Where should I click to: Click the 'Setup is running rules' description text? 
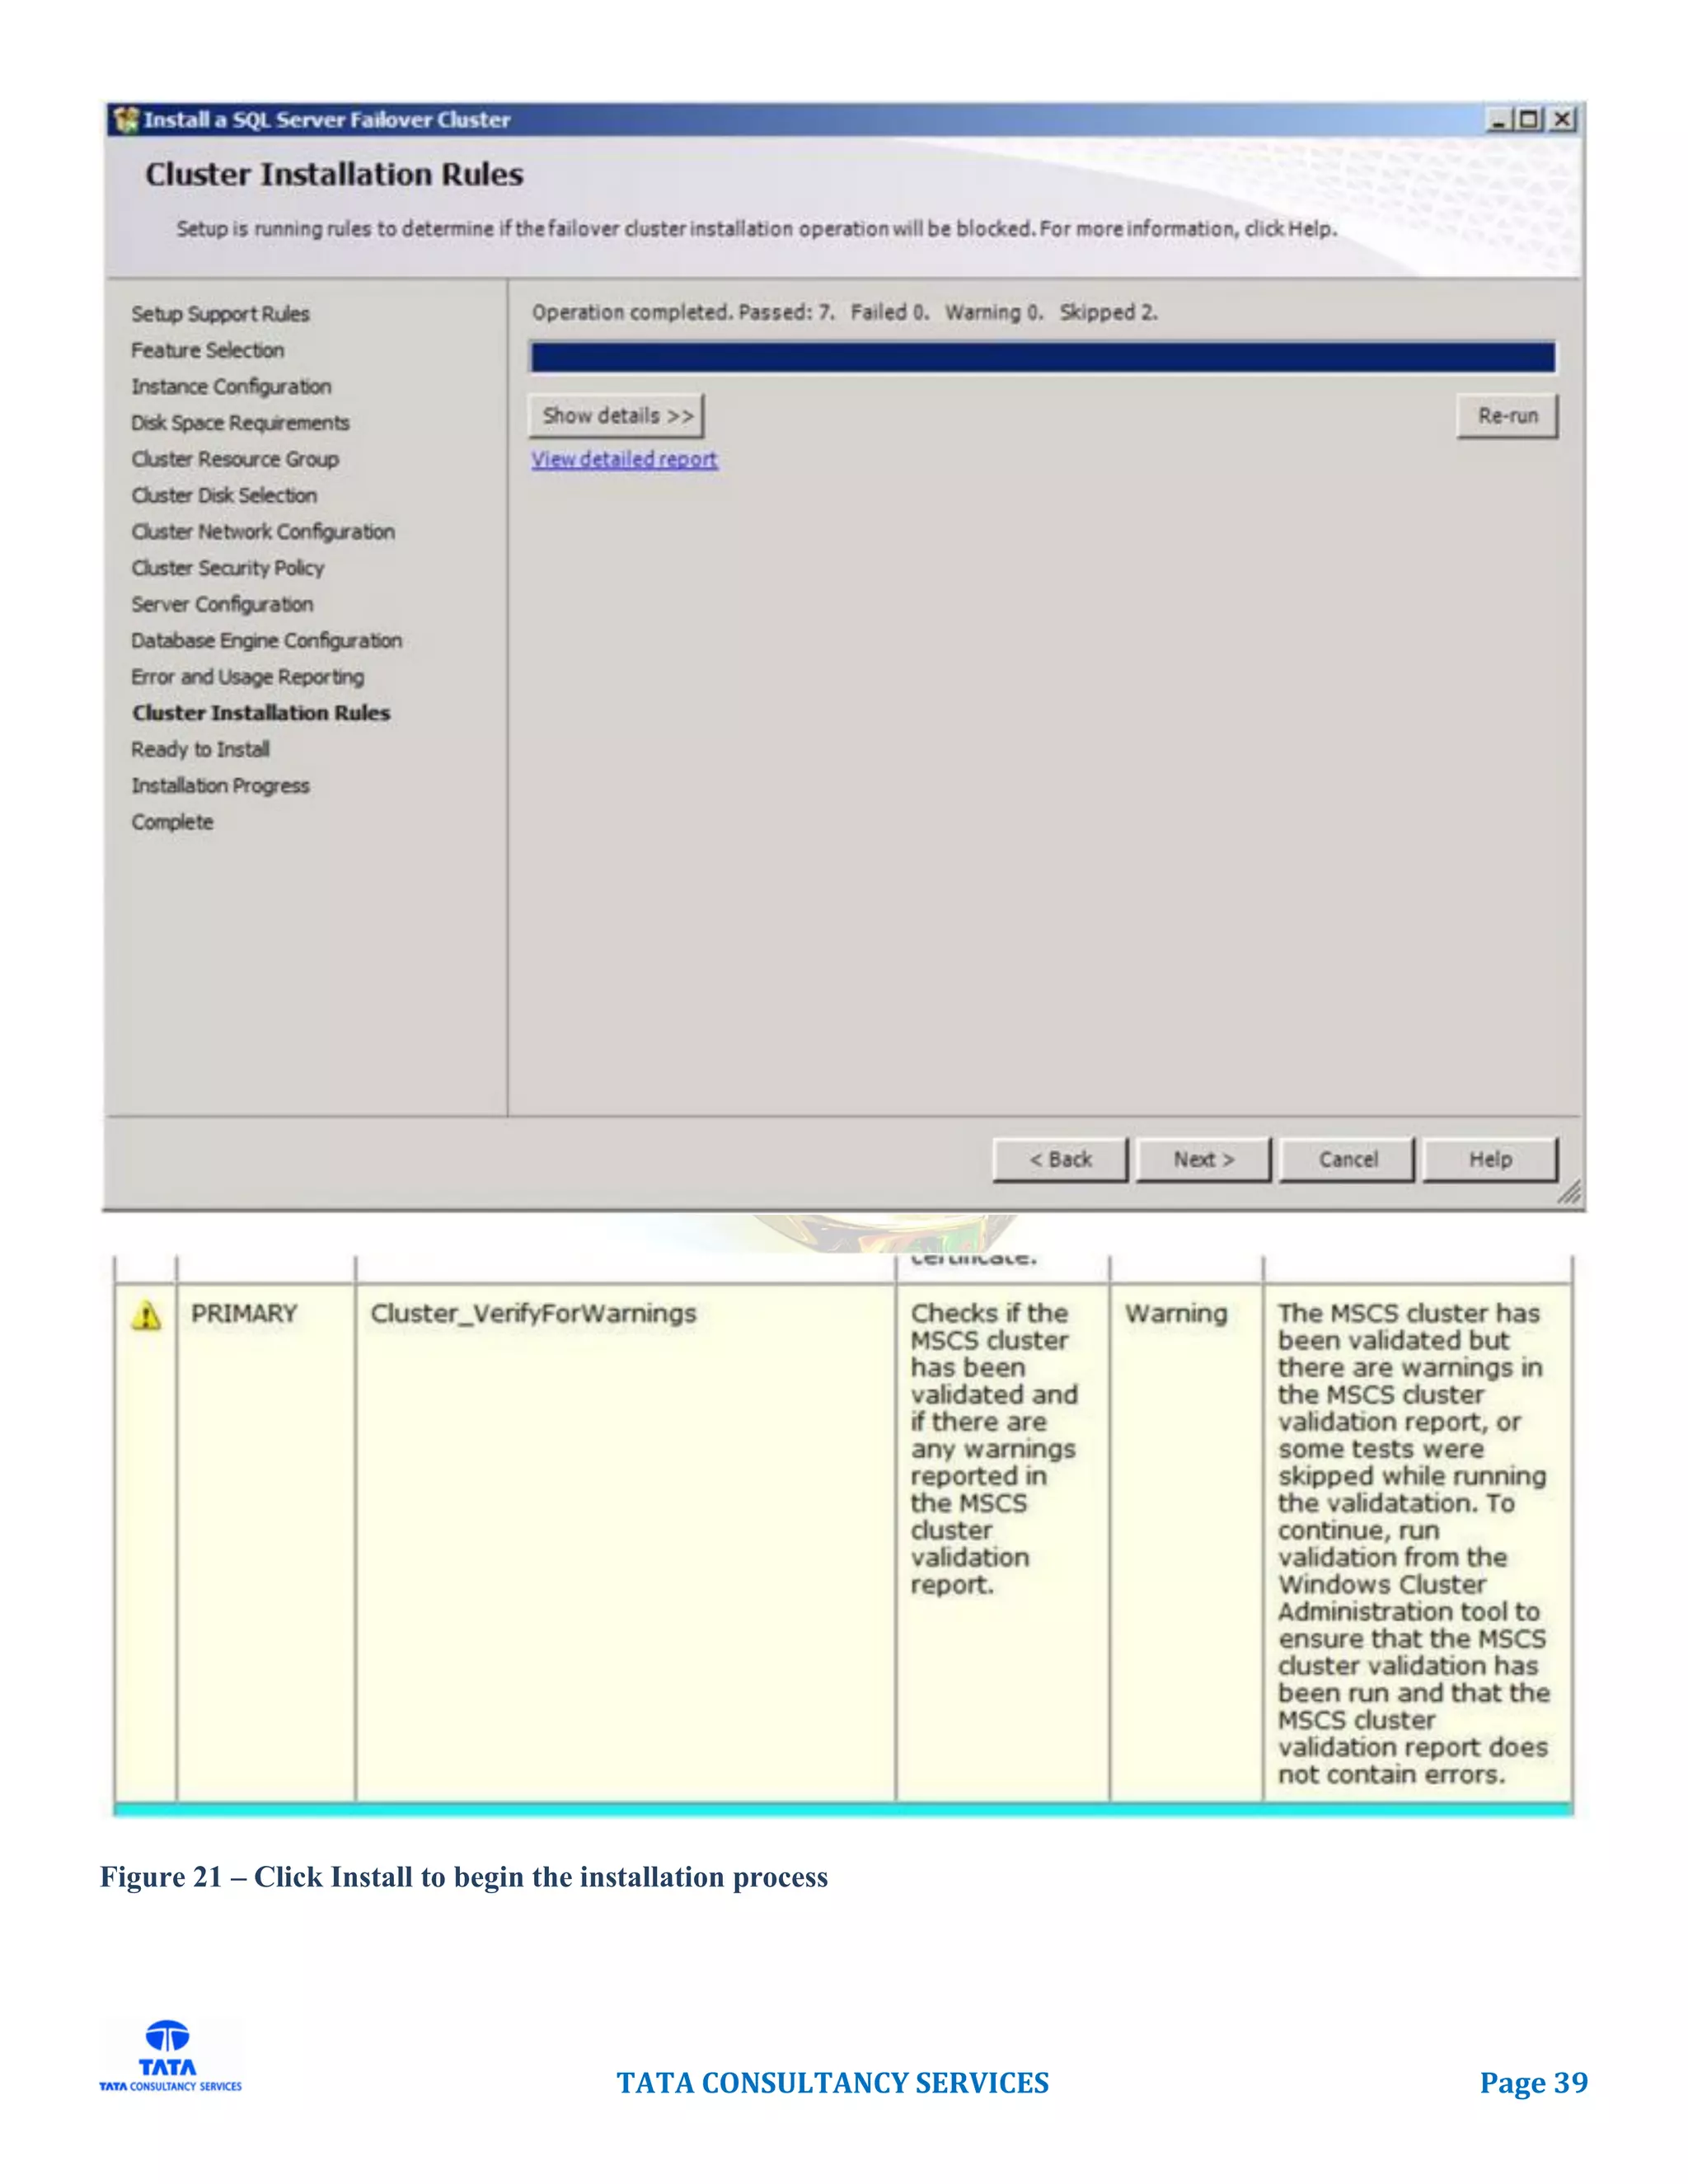coord(757,229)
